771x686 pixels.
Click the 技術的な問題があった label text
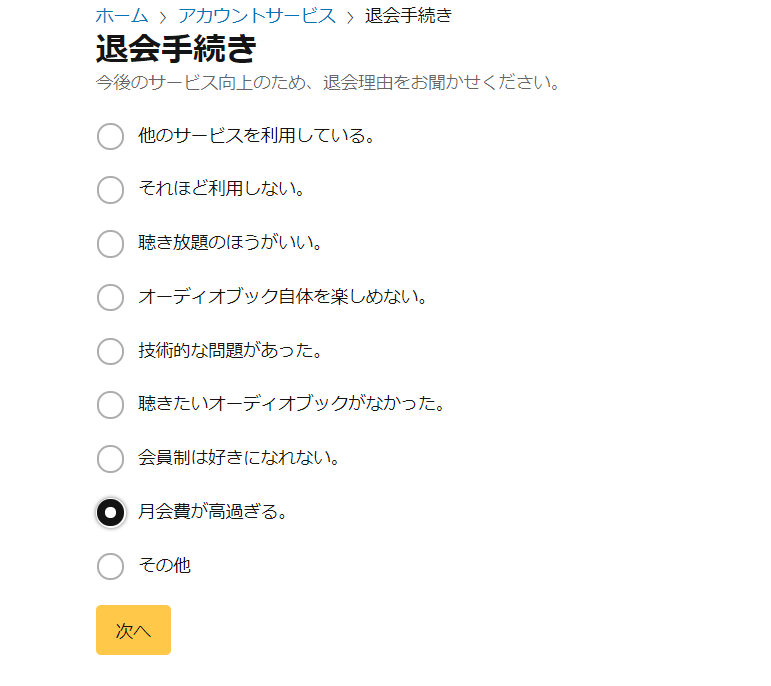coord(229,351)
